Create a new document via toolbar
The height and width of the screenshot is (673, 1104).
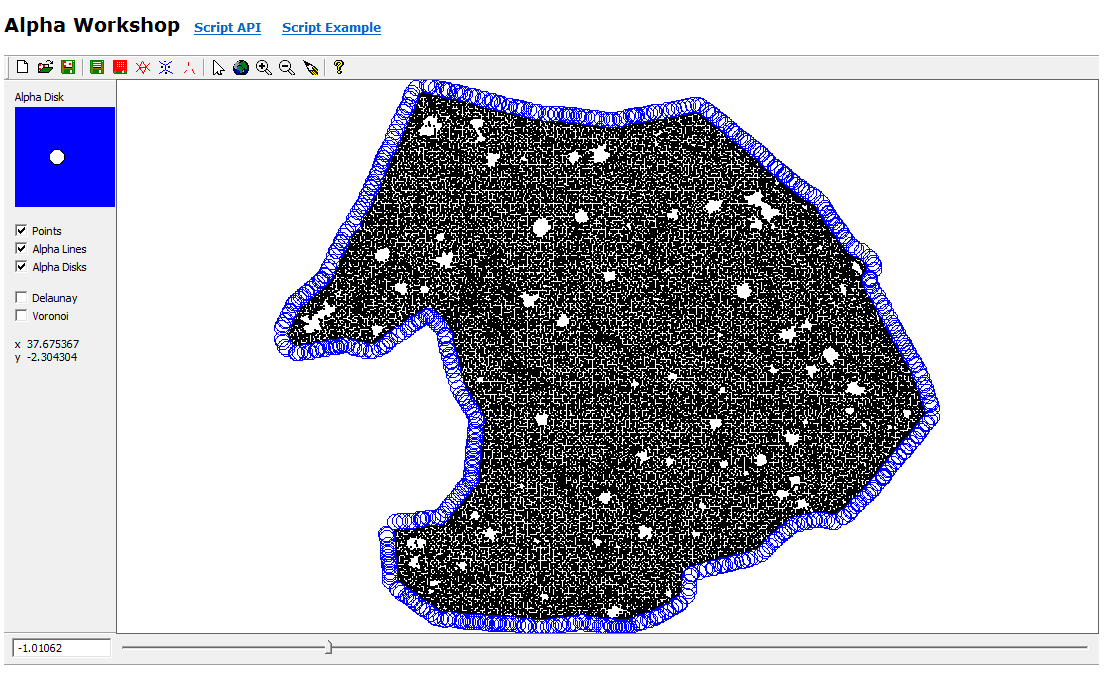22,67
